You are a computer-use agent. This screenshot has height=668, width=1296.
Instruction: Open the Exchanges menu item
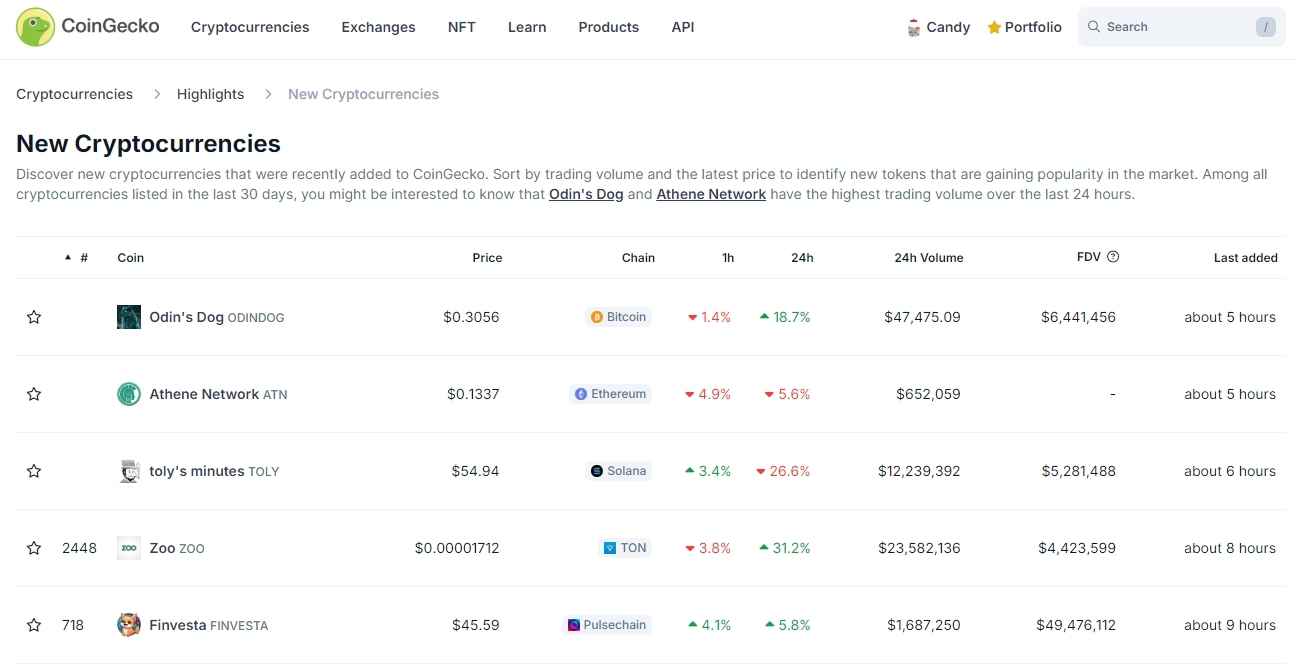[378, 27]
